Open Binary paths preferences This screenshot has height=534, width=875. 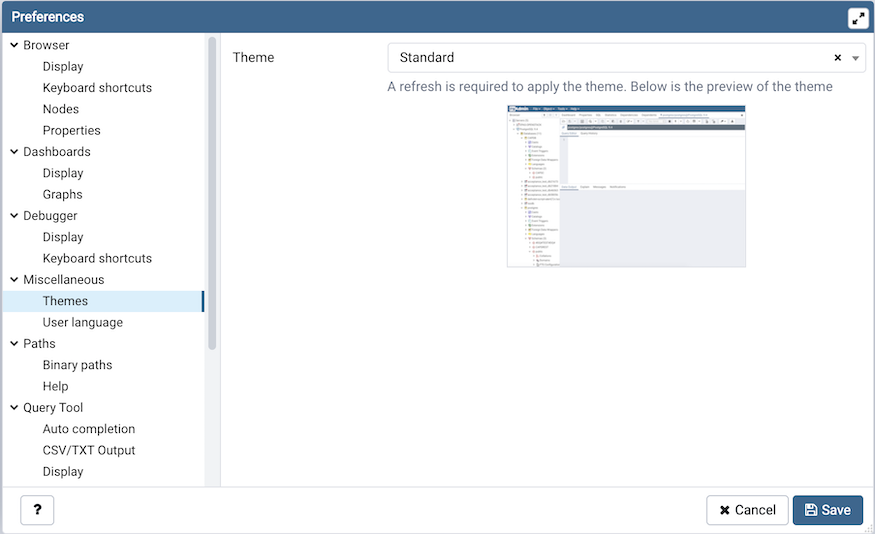[77, 365]
